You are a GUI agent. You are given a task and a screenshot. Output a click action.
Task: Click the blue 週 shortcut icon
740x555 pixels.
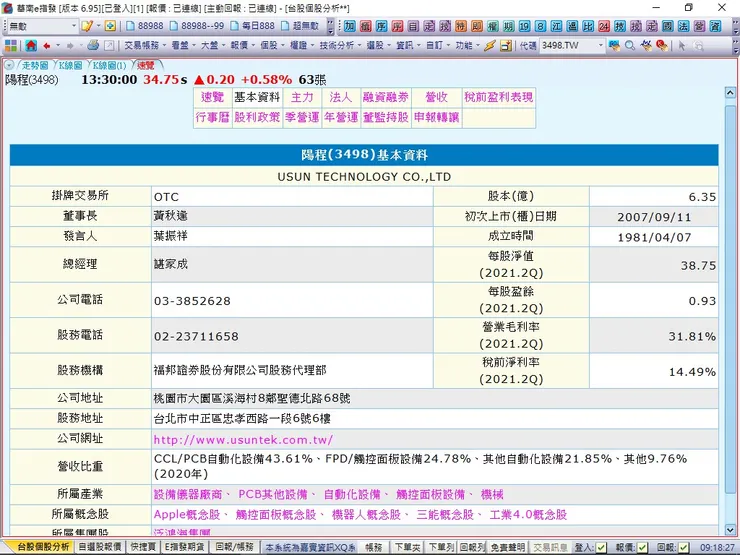(572, 26)
